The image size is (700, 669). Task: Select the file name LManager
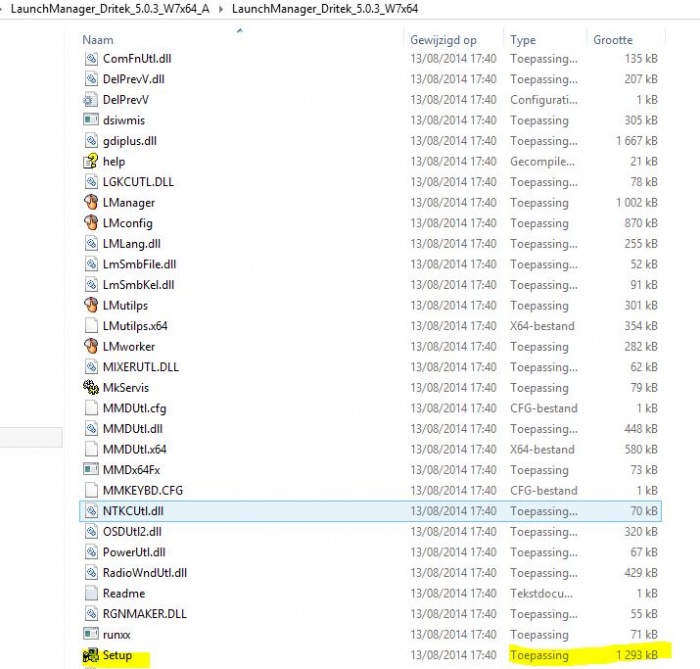(129, 202)
